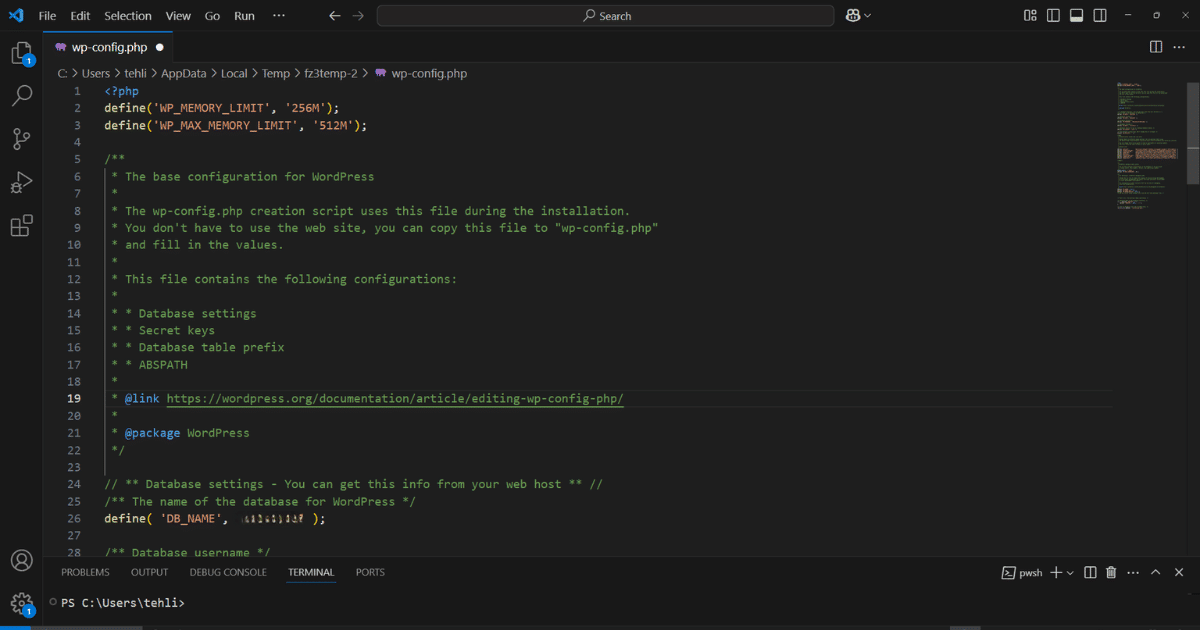Select the TERMINAL panel tab
This screenshot has width=1200, height=630.
click(x=311, y=573)
